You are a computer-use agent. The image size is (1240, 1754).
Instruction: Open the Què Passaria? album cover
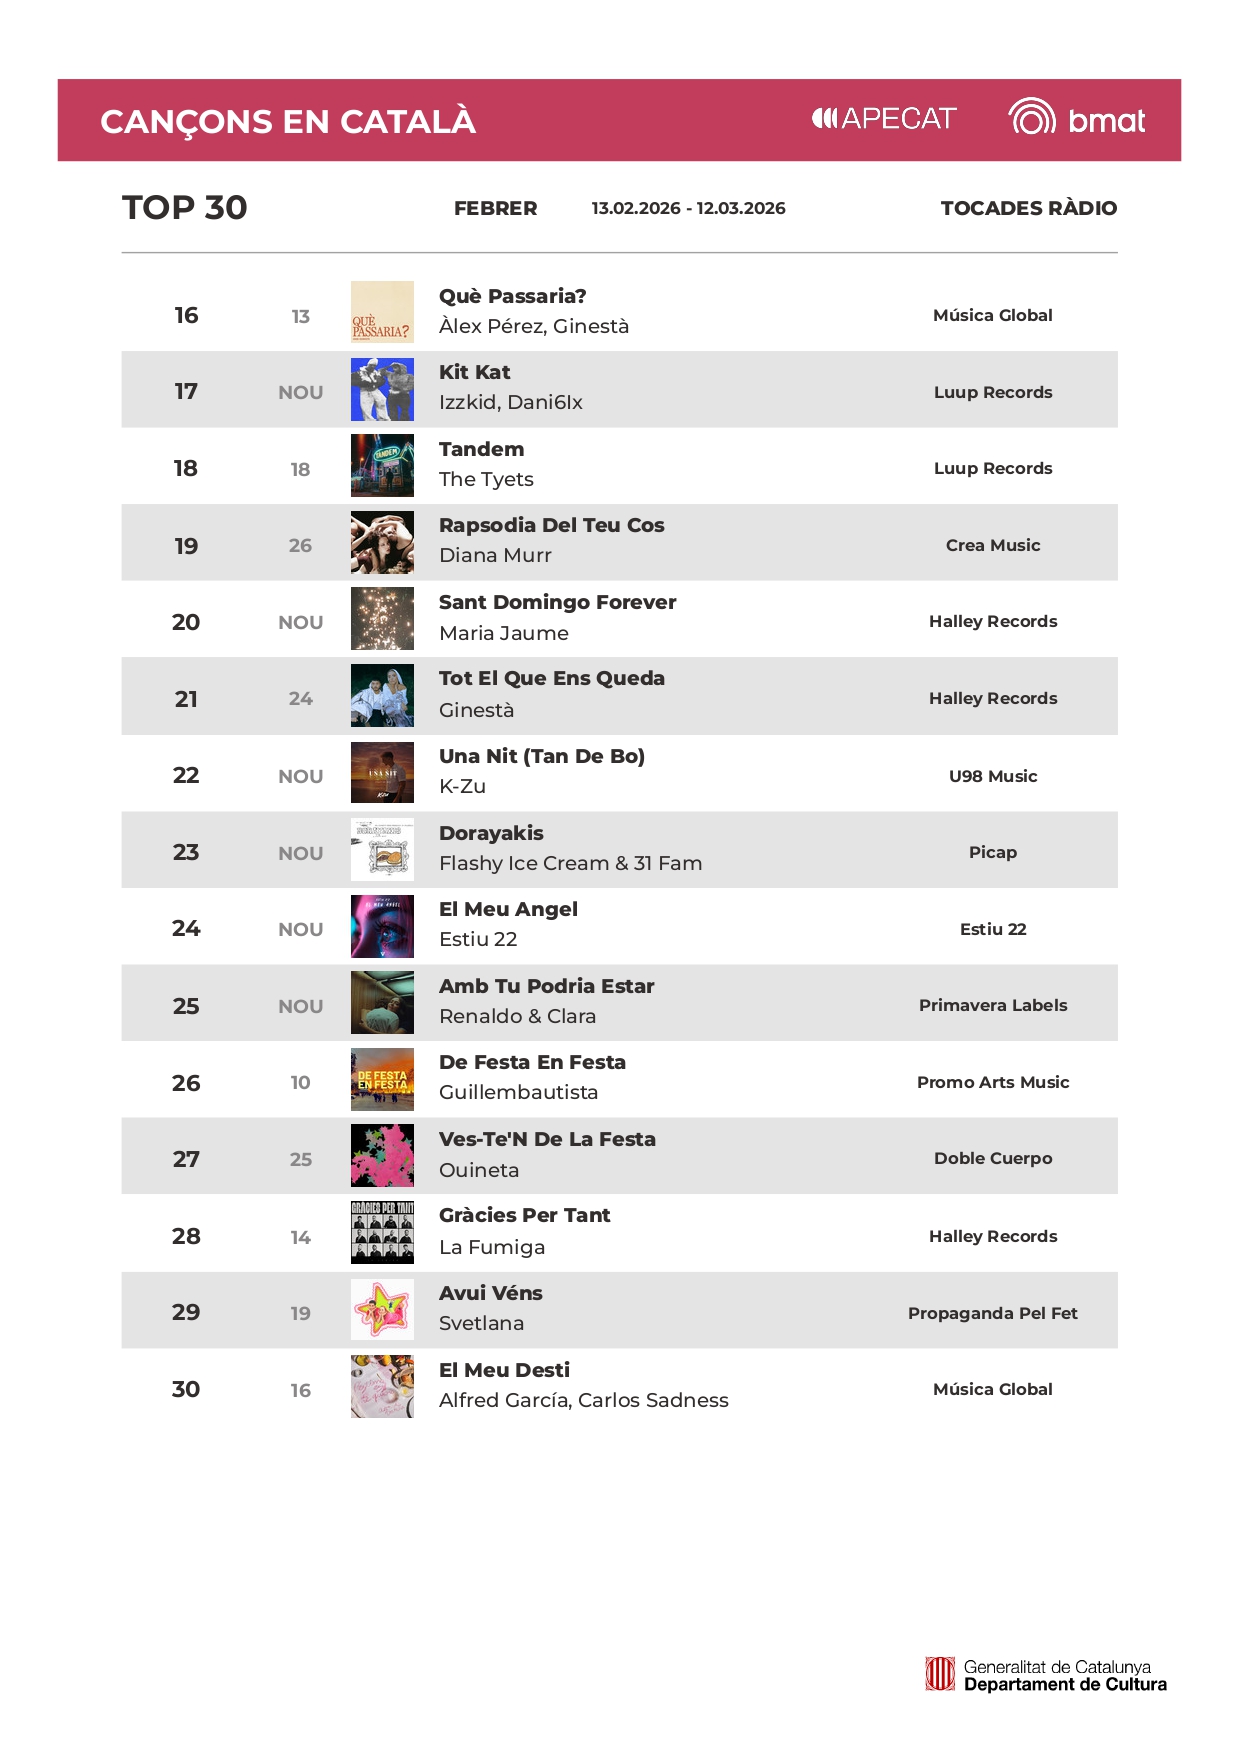coord(382,313)
